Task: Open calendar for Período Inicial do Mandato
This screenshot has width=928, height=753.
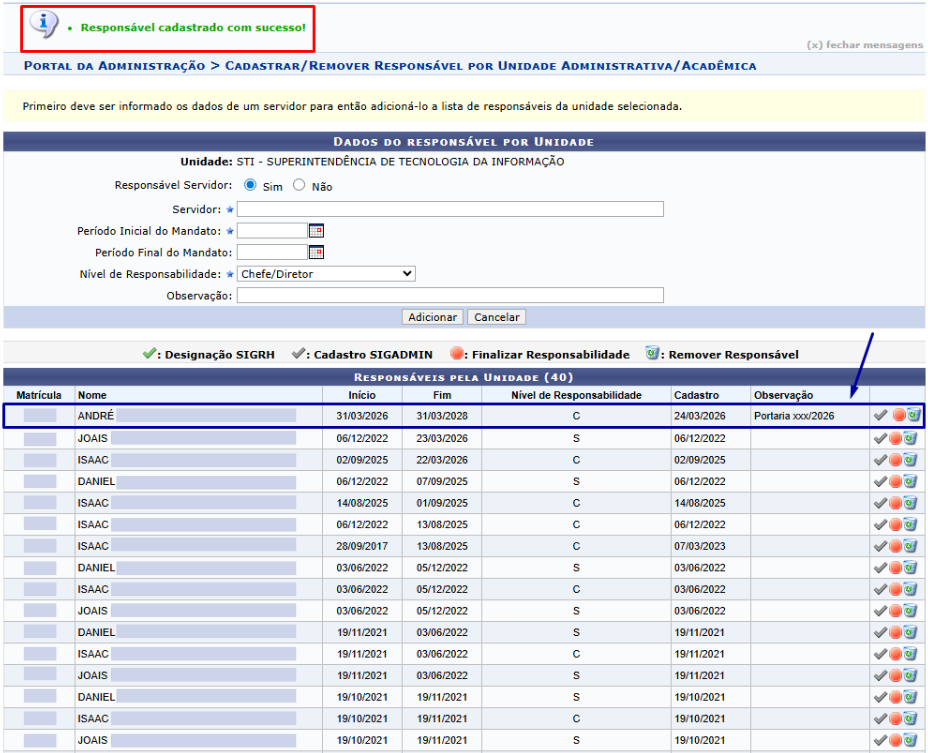Action: (x=316, y=231)
